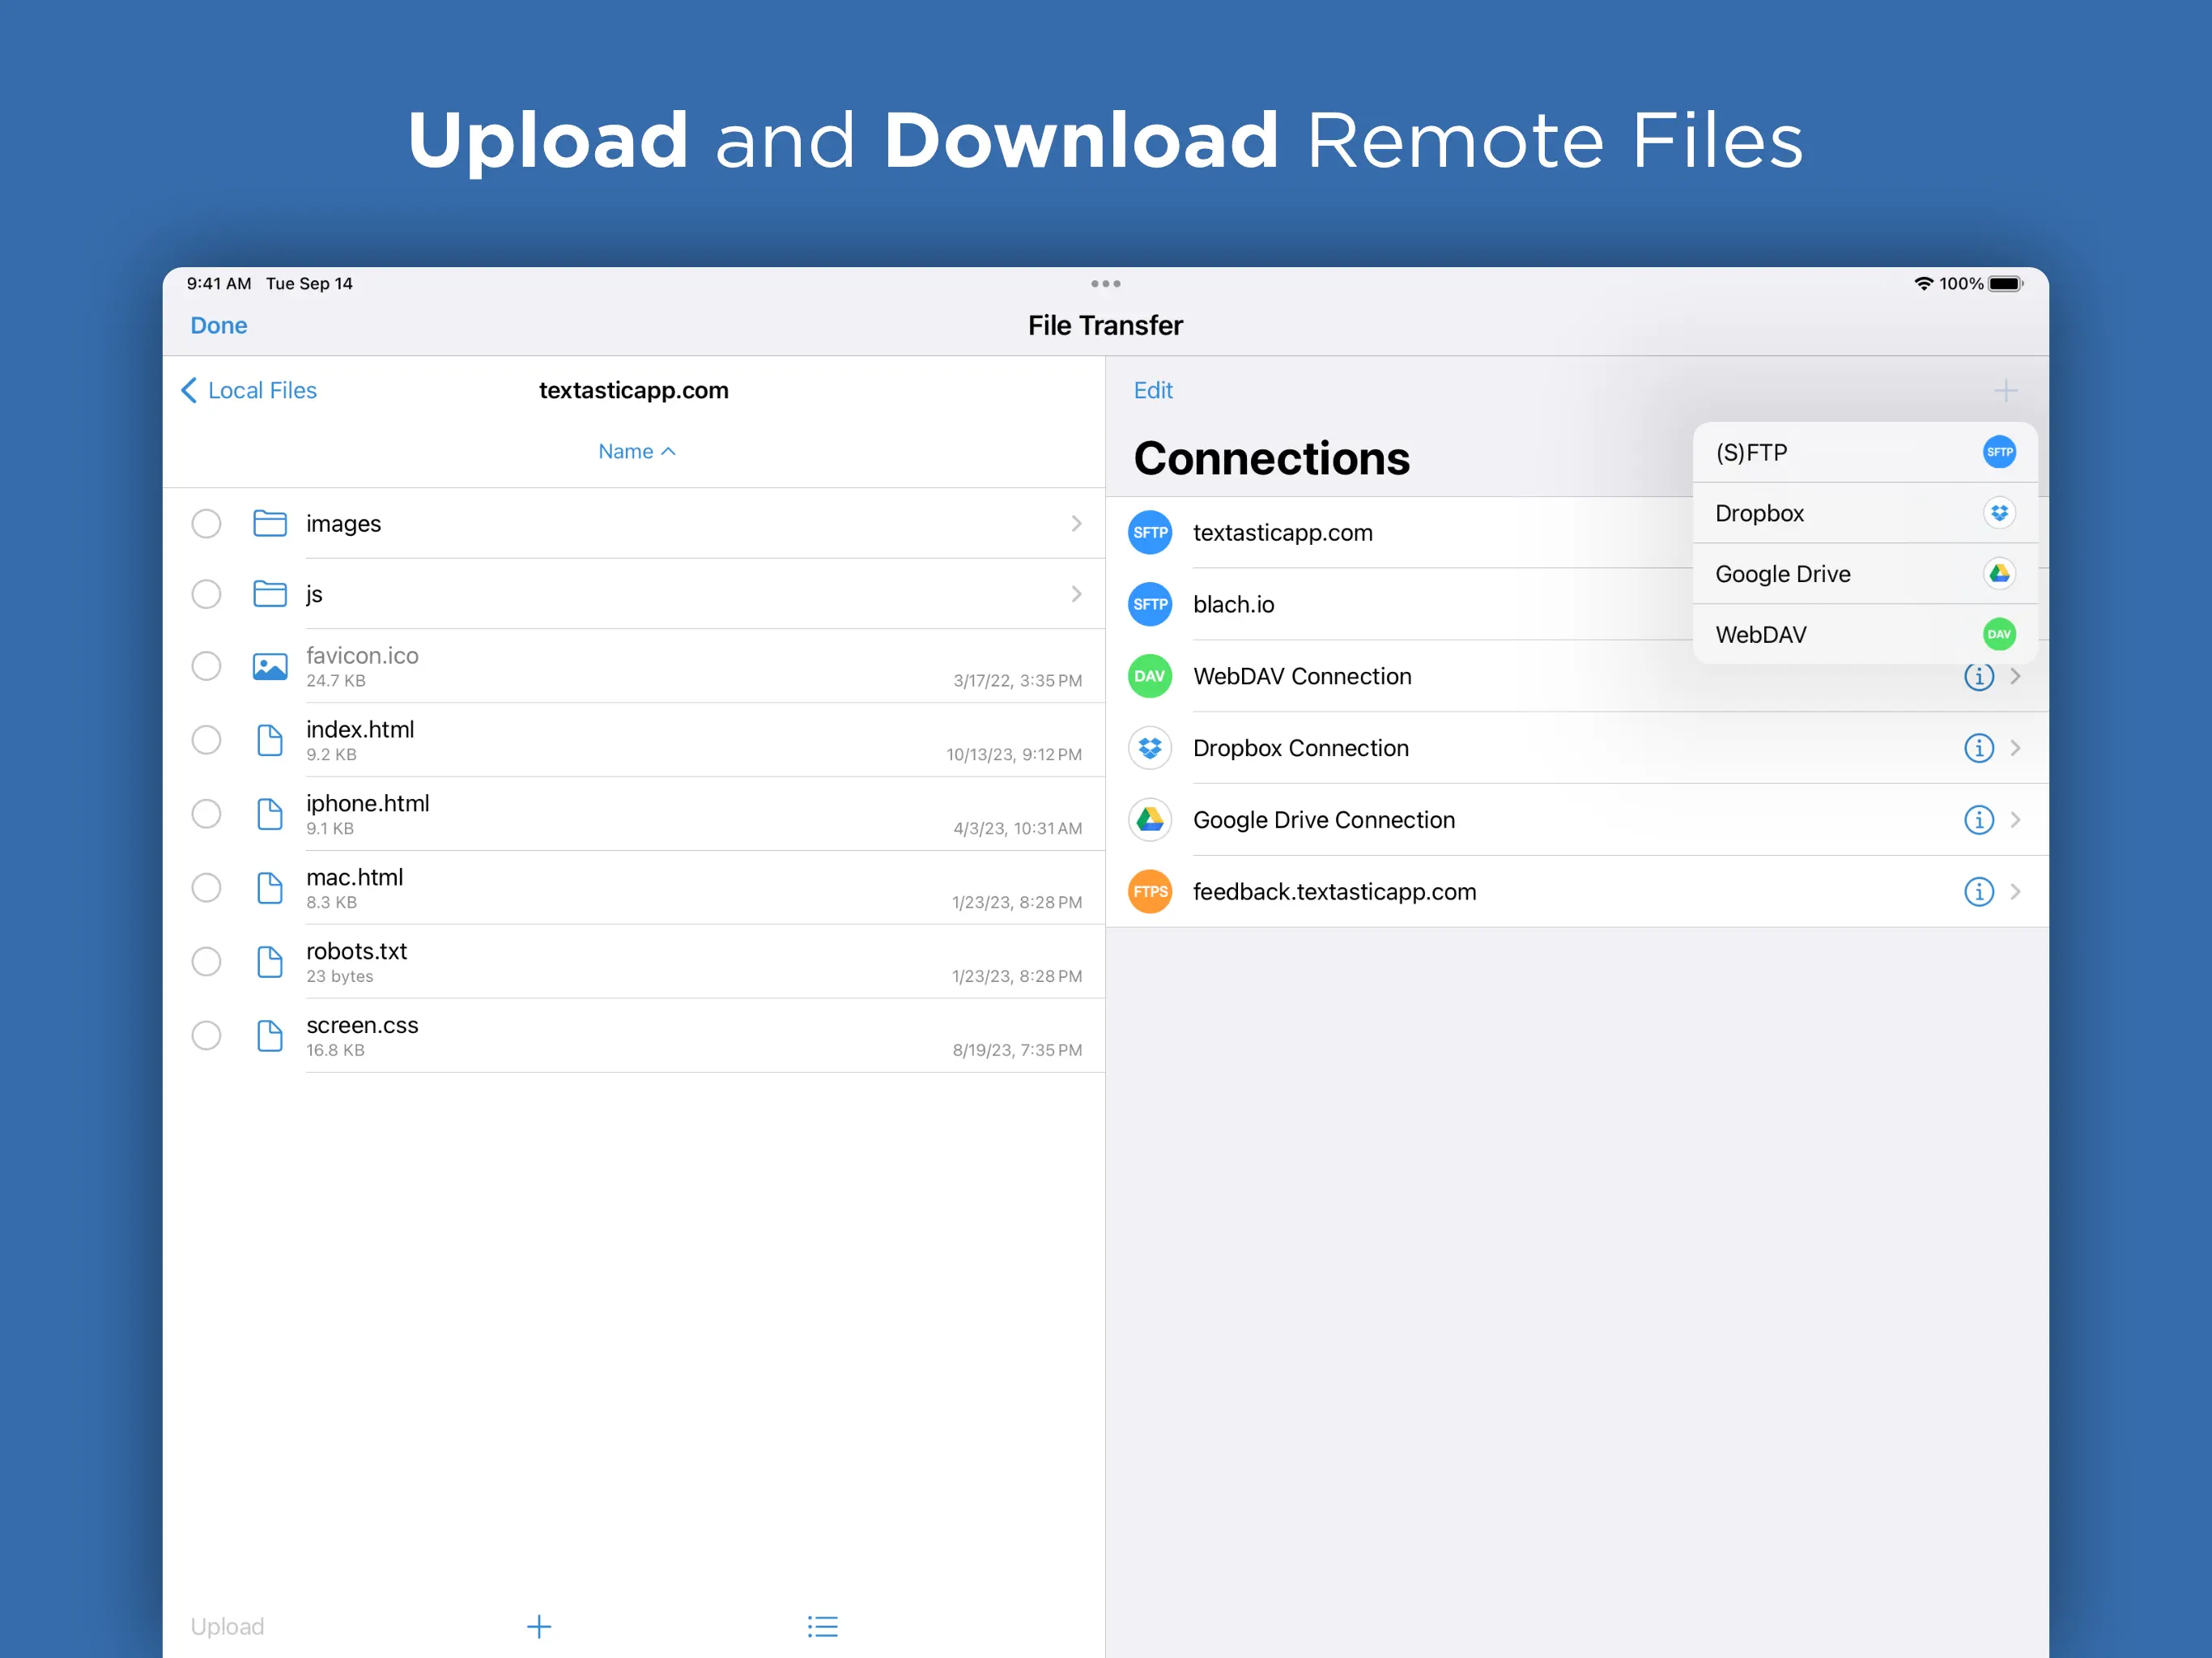Select the robots.txt radio circle
This screenshot has height=1658, width=2212.
[206, 962]
